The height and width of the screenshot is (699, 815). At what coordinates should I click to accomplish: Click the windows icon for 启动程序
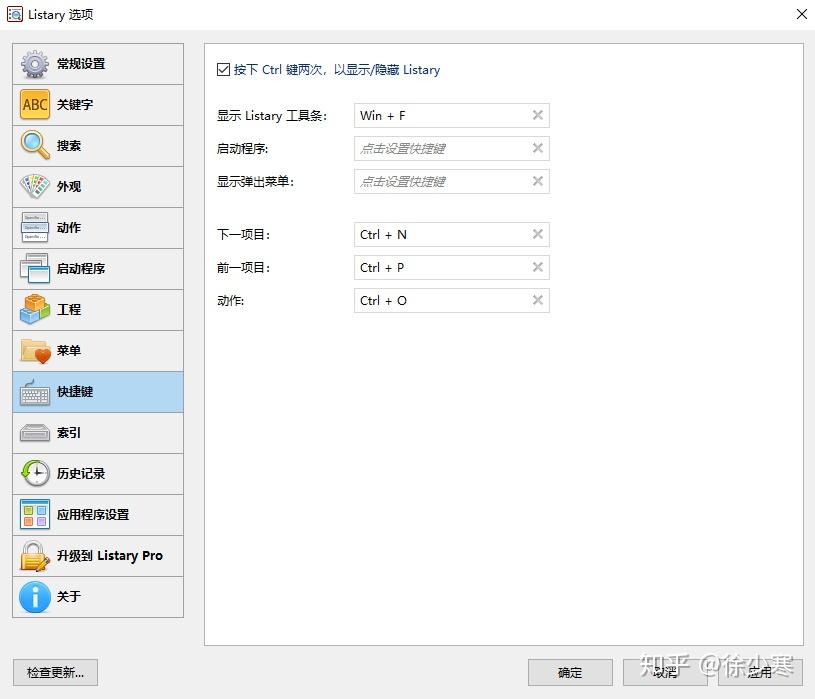coord(35,268)
